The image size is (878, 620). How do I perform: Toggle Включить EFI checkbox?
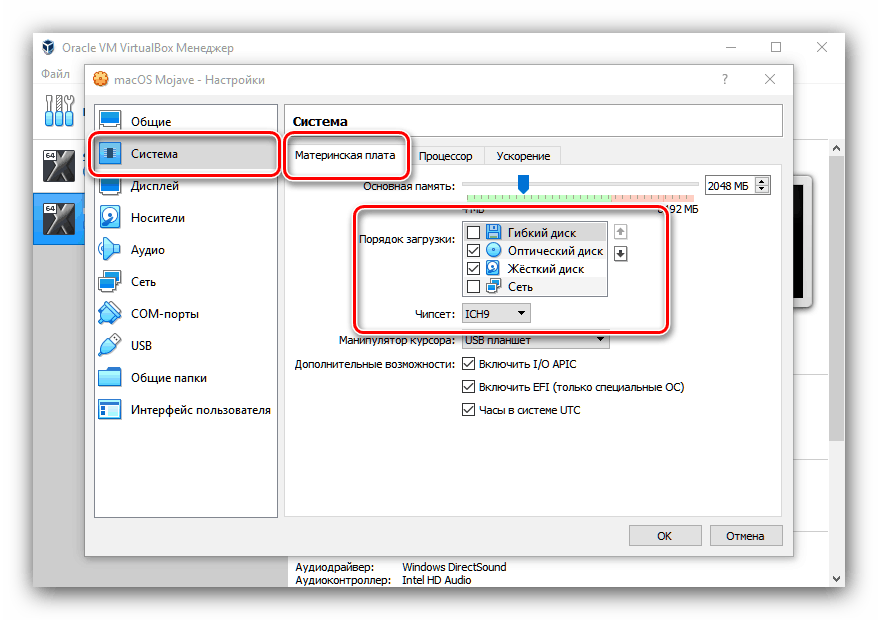pyautogui.click(x=468, y=386)
